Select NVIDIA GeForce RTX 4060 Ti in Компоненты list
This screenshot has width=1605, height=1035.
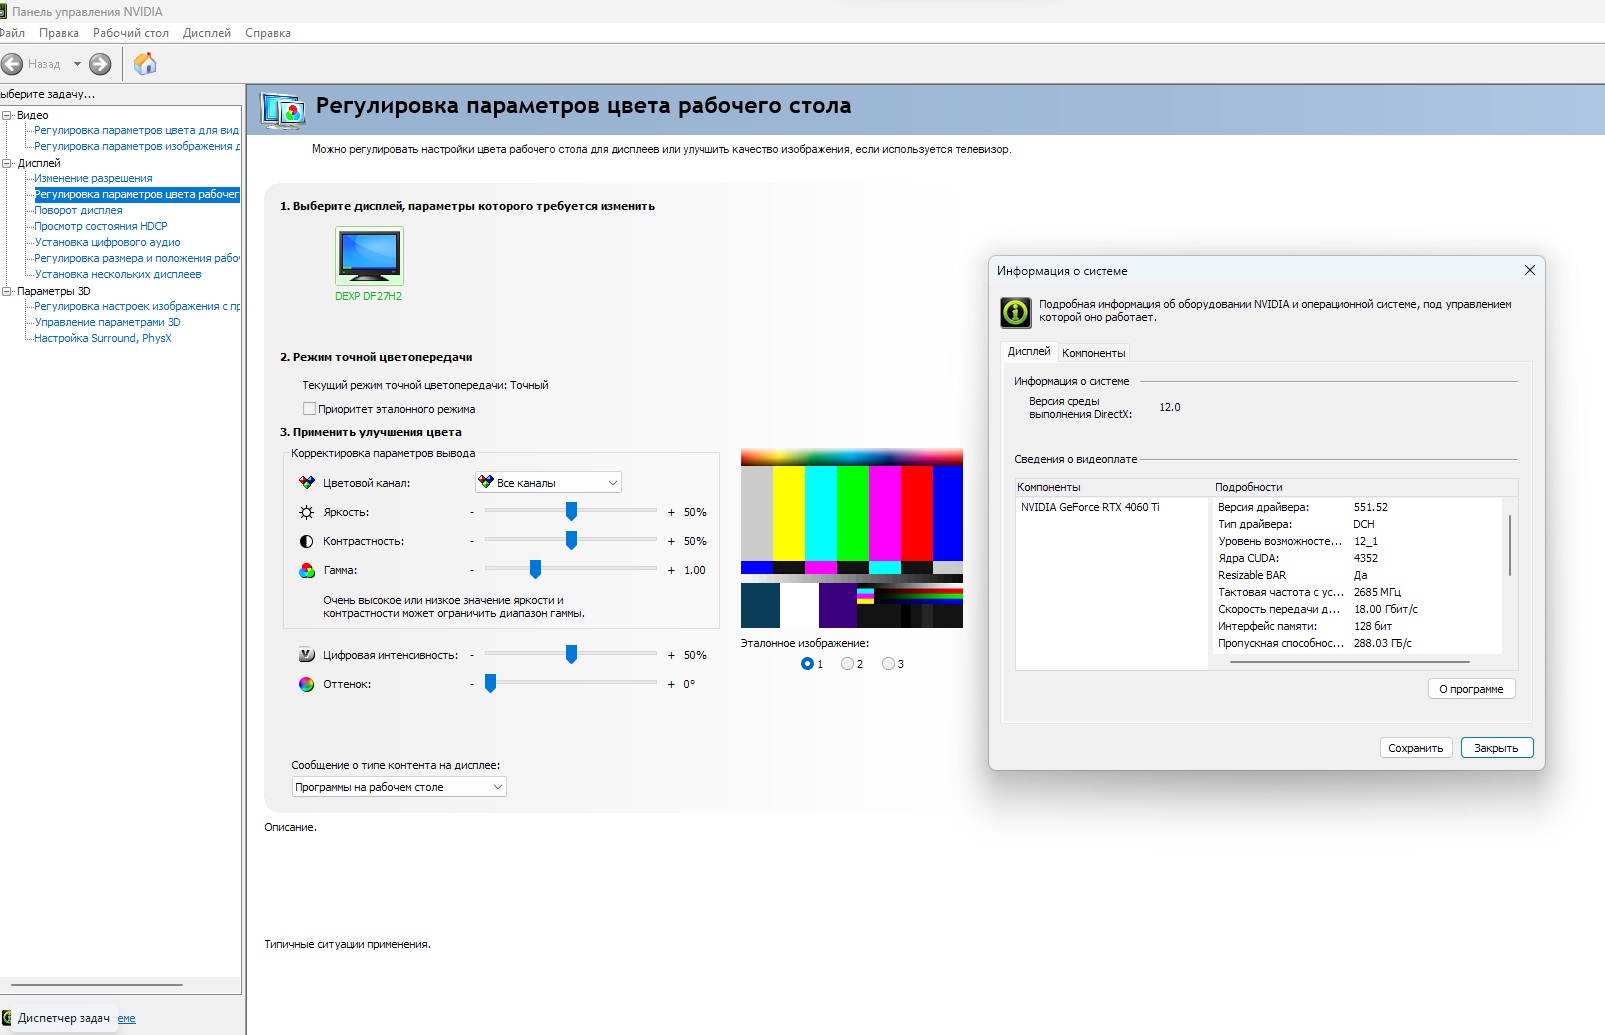pos(1090,507)
